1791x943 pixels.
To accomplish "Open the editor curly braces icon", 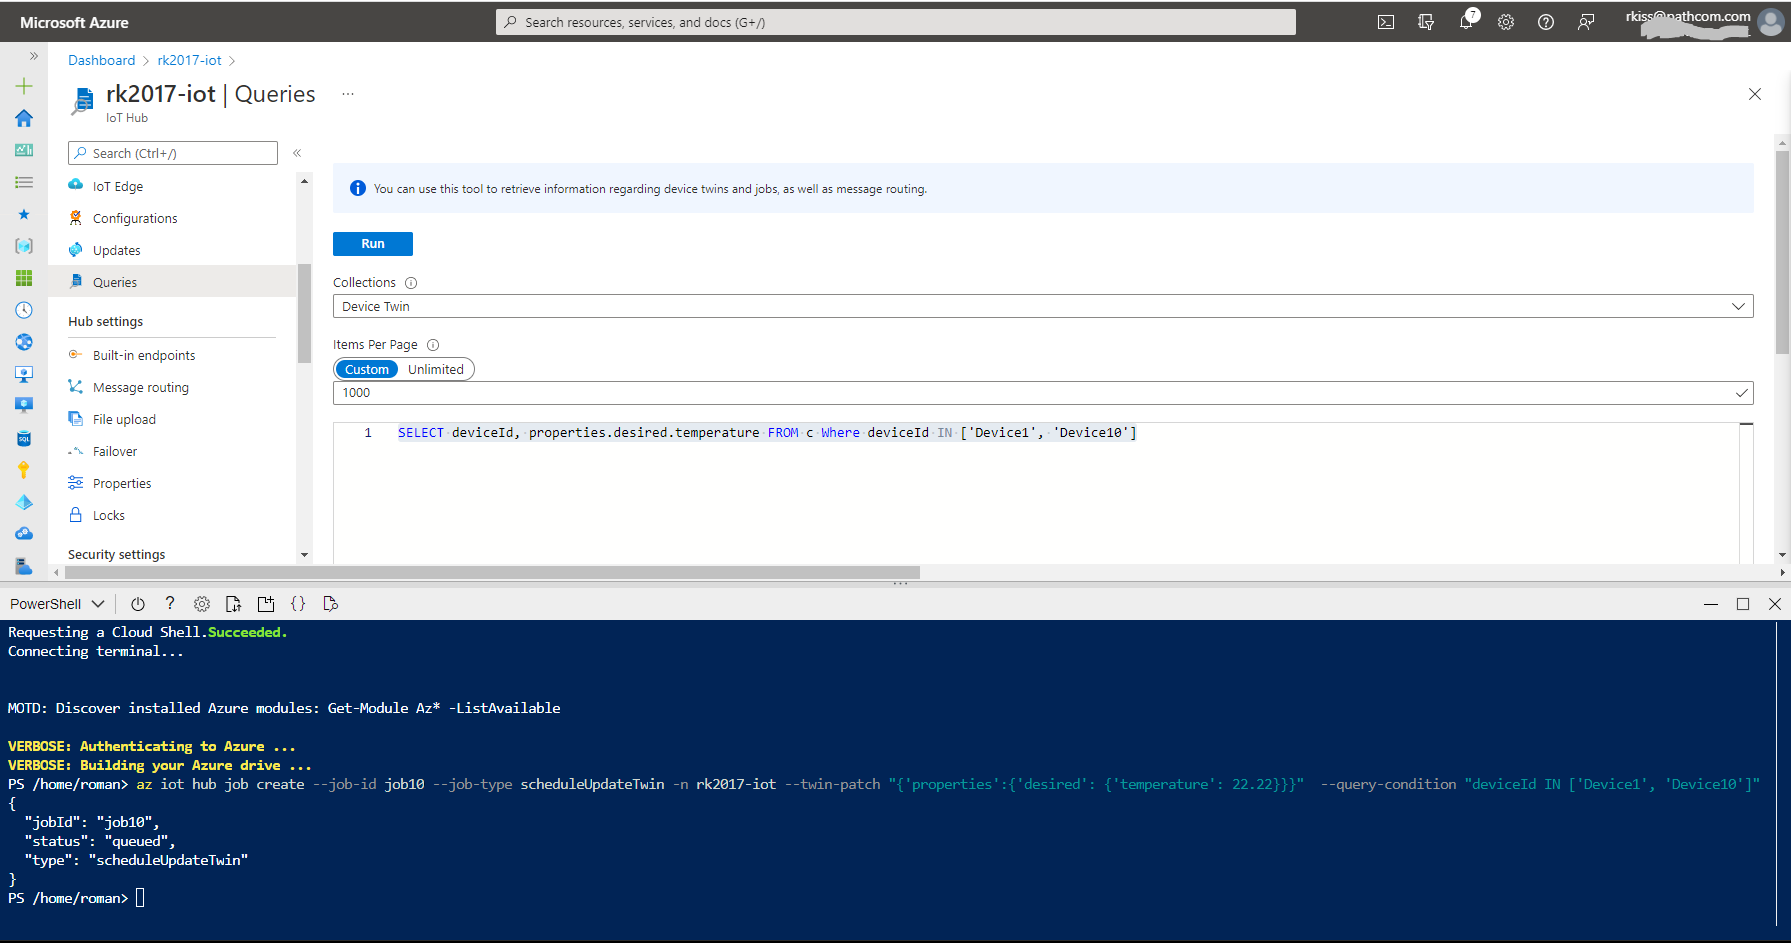I will point(298,604).
